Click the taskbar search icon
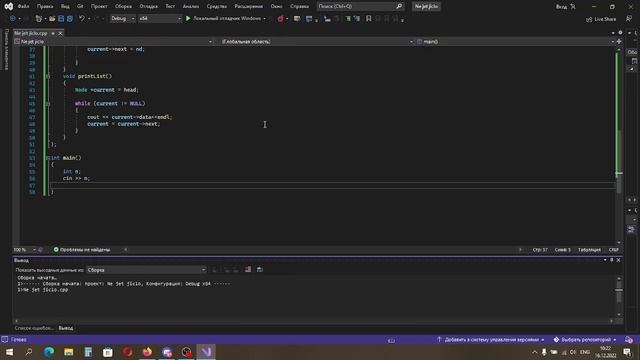The width and height of the screenshot is (640, 360). click(x=29, y=352)
